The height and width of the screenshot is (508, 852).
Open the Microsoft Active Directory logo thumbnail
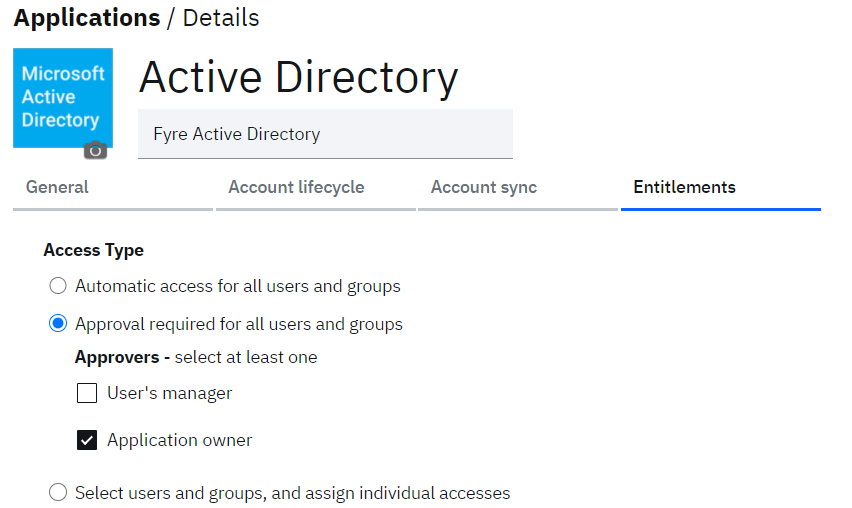(63, 98)
